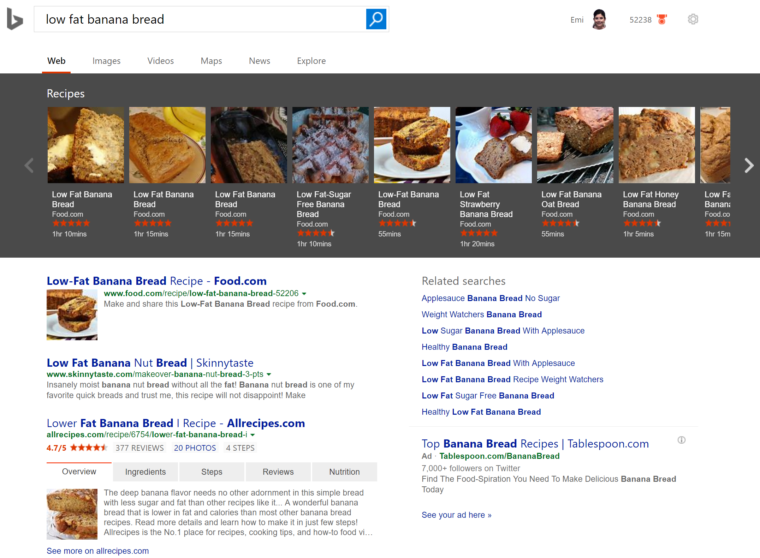Click the www.food.com recipe URL text
The width and height of the screenshot is (760, 558).
coord(201,293)
